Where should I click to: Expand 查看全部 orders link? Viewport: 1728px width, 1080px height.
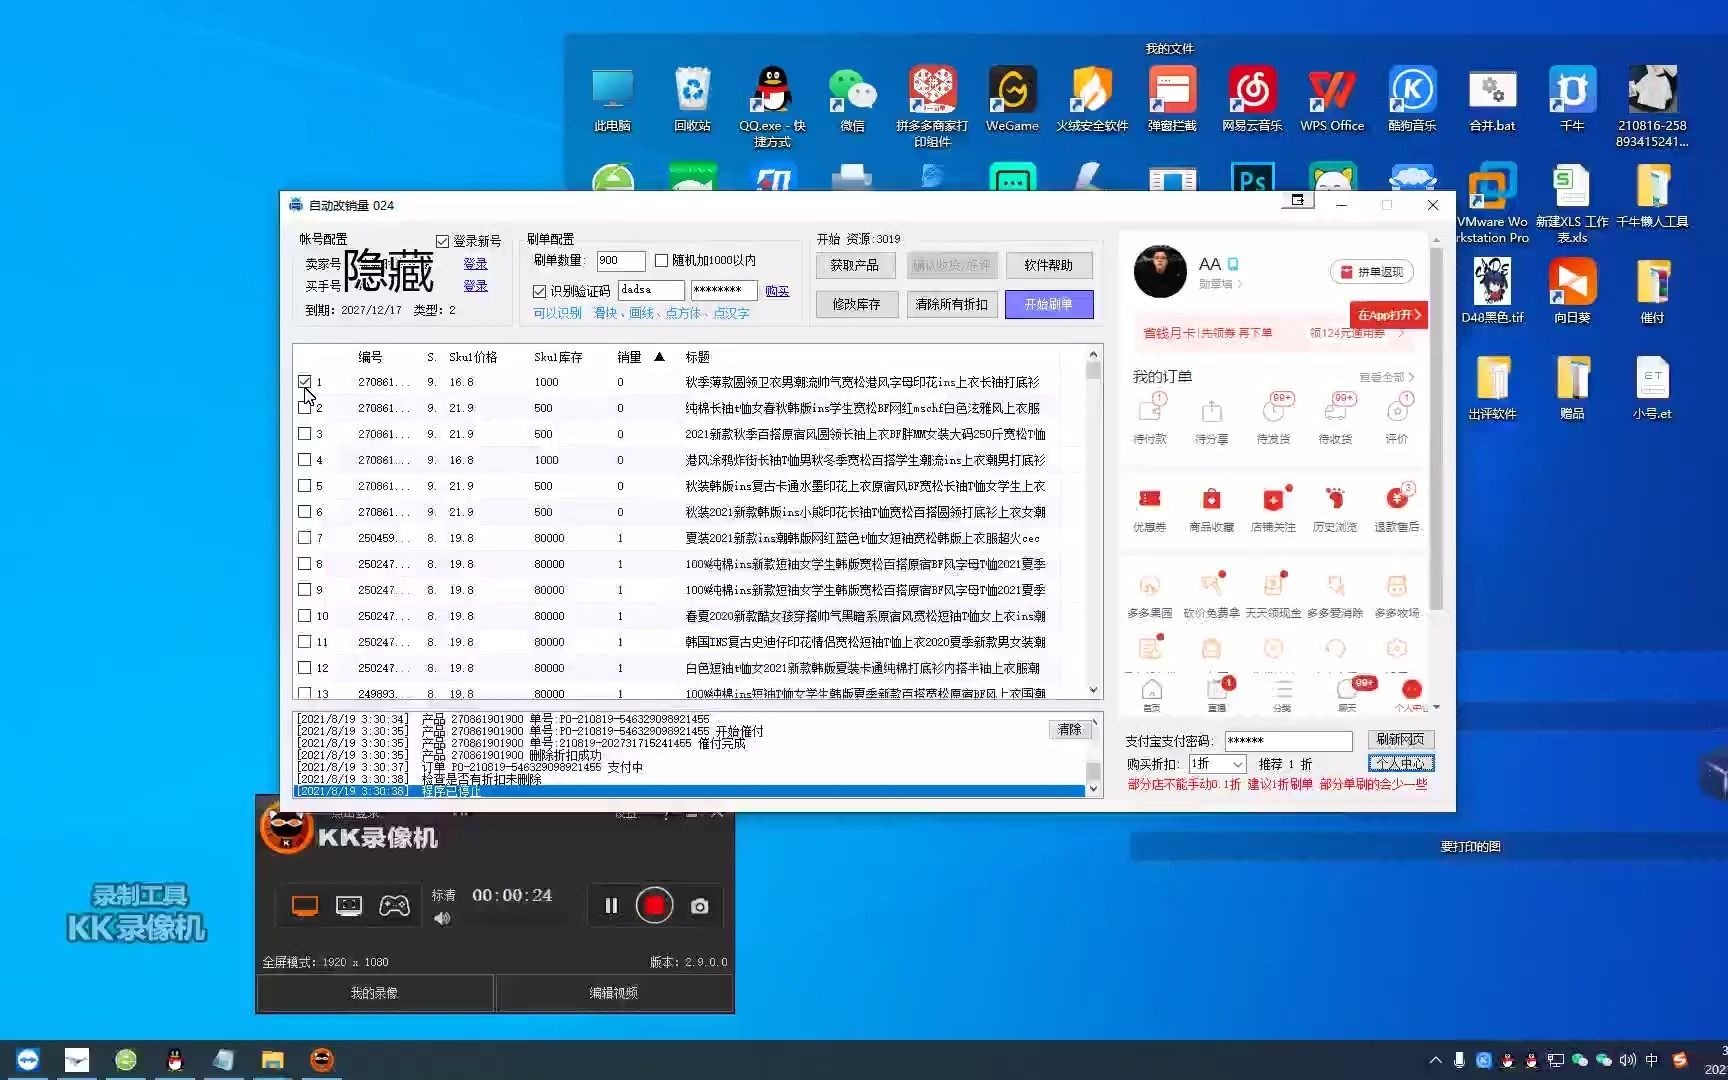click(1387, 377)
